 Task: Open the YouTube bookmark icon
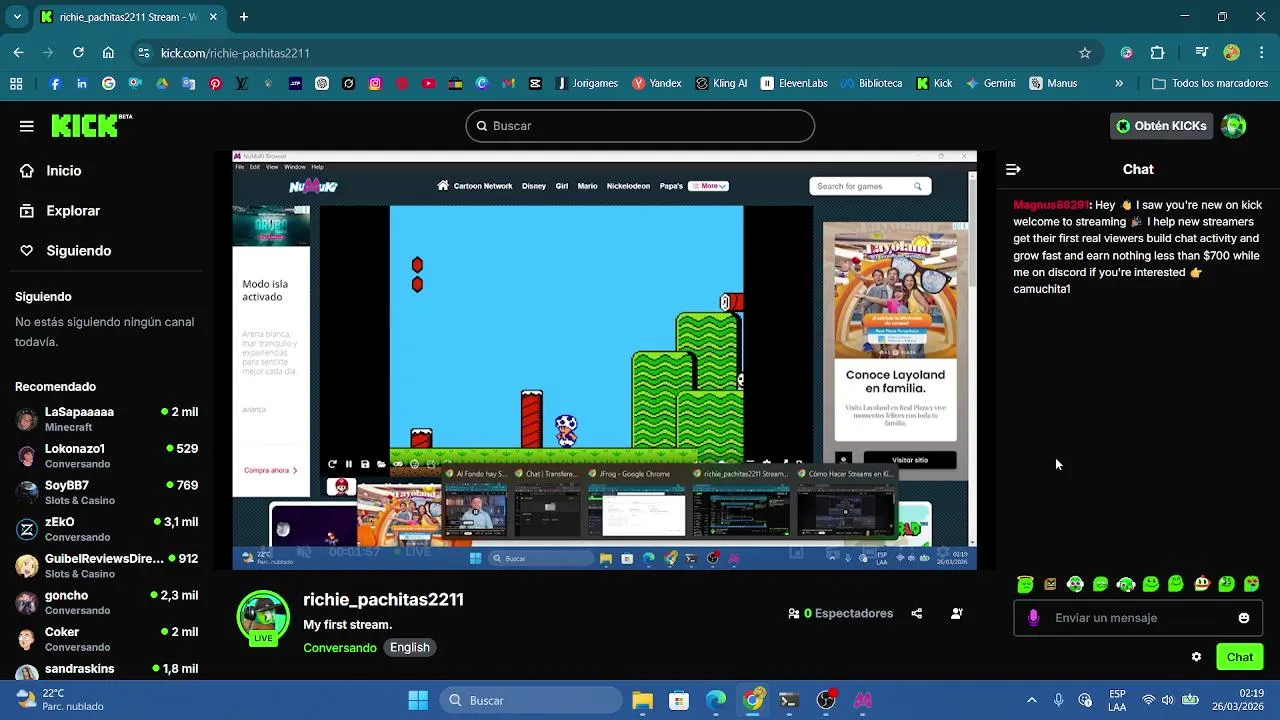click(429, 84)
